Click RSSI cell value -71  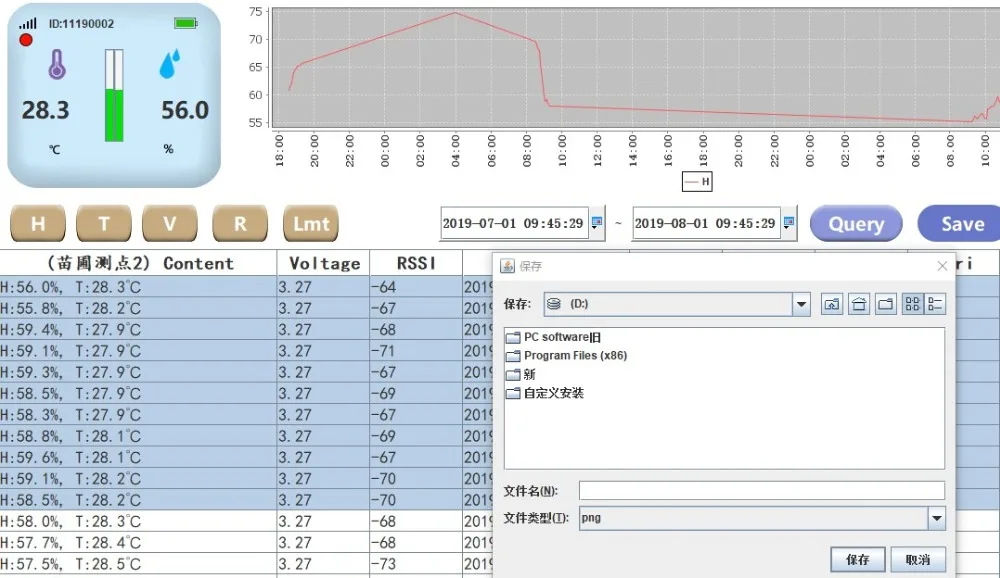coord(416,351)
